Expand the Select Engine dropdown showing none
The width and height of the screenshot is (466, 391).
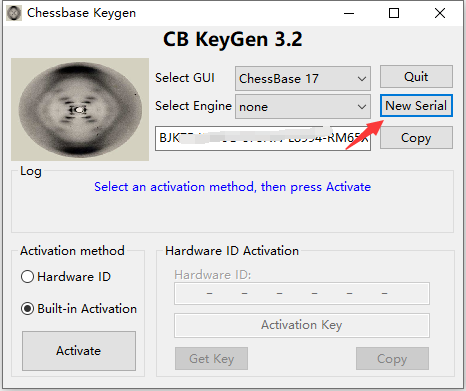point(303,107)
